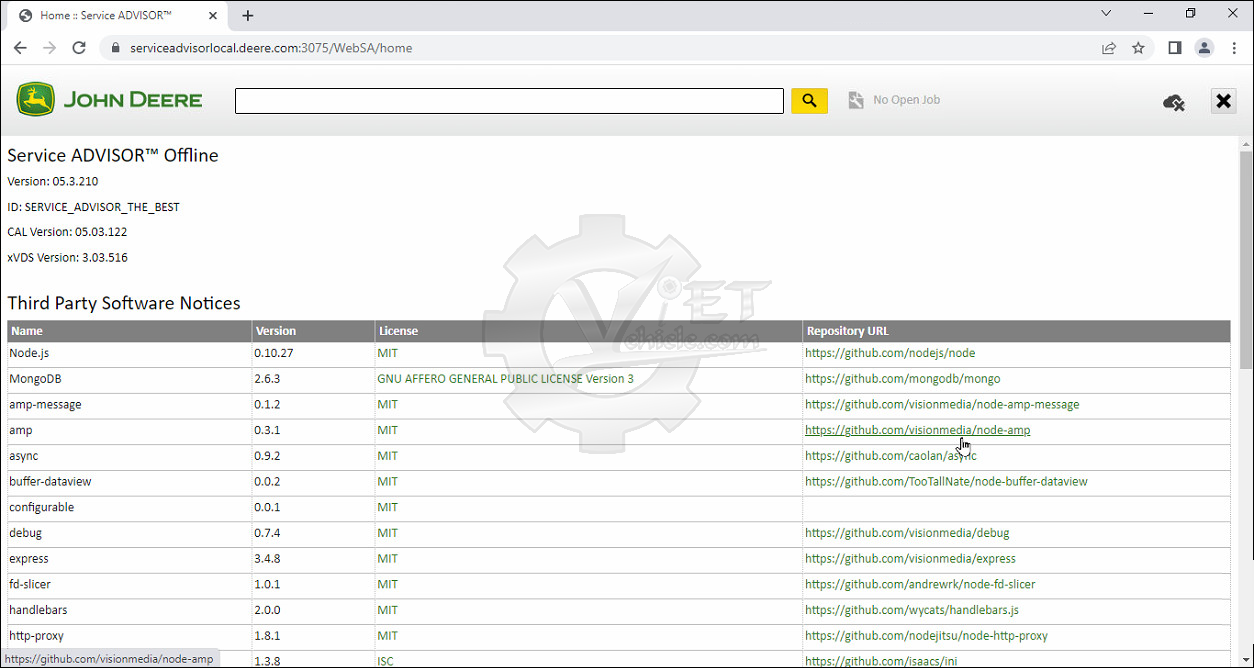The width and height of the screenshot is (1254, 668).
Task: Select the buffer-dataview name cell
Action: tap(130, 482)
